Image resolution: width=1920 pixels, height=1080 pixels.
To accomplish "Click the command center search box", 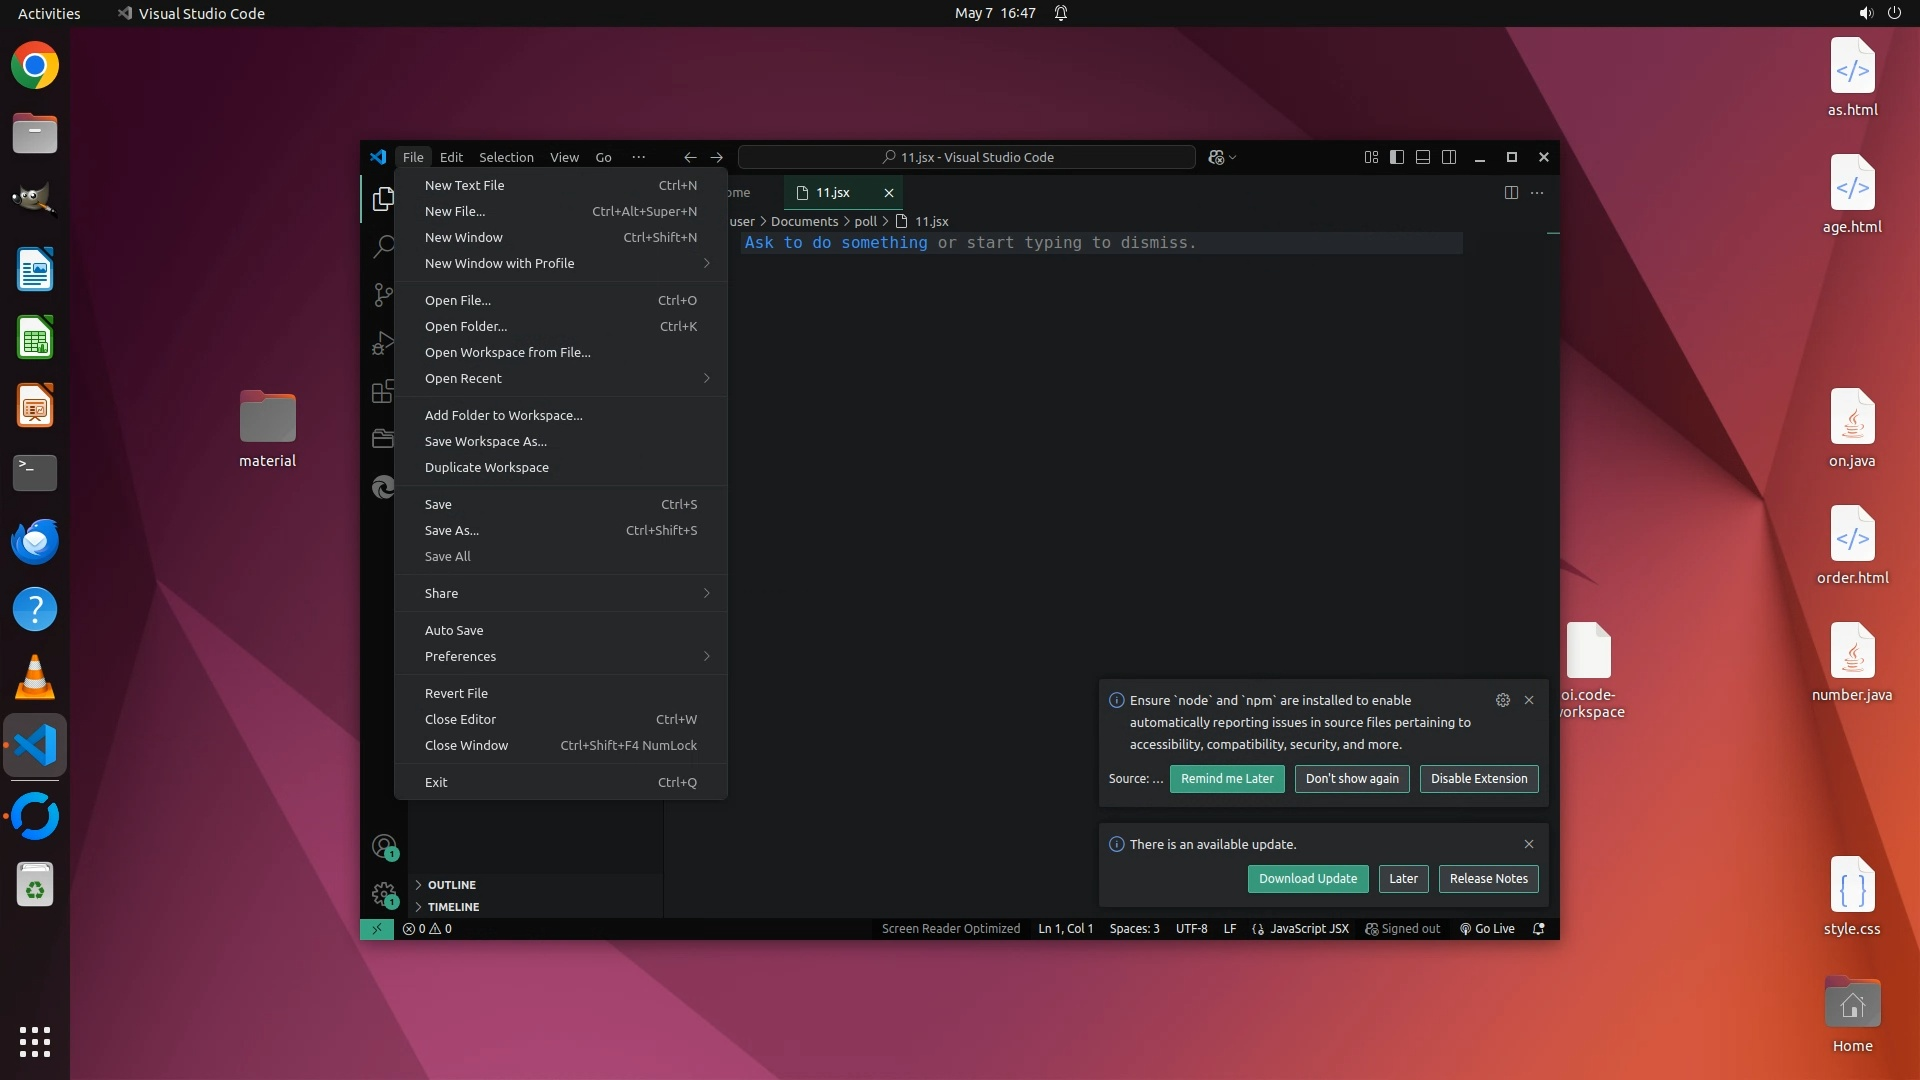I will click(966, 157).
